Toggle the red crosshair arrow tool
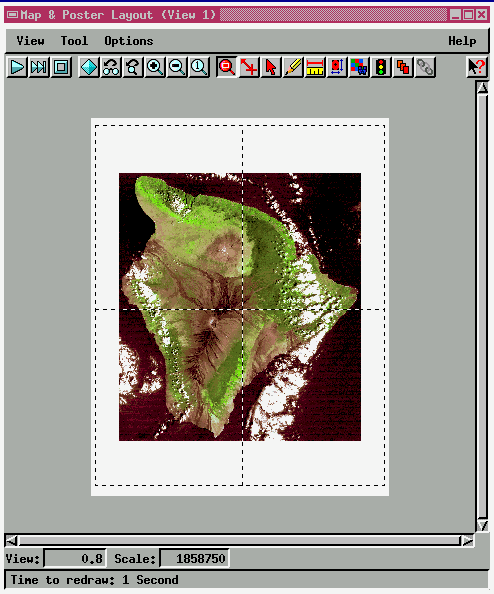This screenshot has height=594, width=494. (249, 67)
